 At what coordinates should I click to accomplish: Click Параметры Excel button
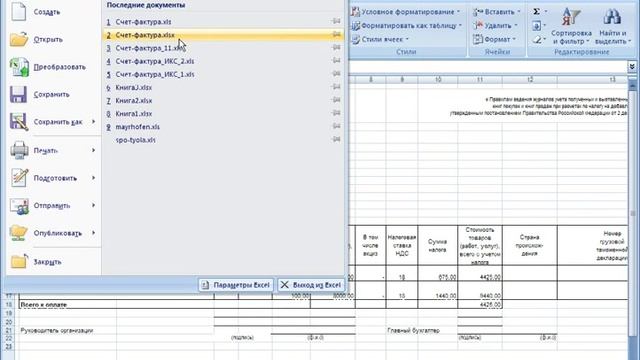236,285
